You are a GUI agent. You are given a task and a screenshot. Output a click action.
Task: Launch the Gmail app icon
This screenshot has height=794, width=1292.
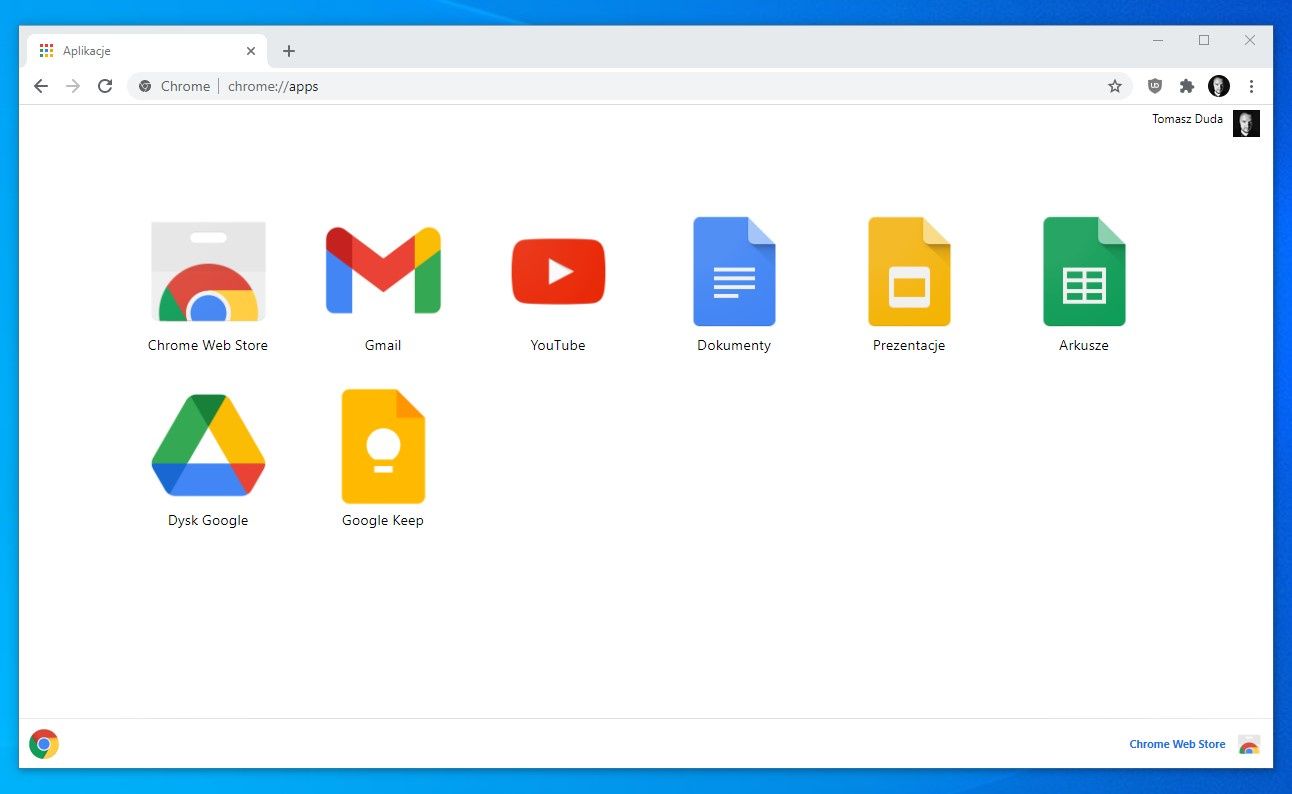pyautogui.click(x=383, y=271)
